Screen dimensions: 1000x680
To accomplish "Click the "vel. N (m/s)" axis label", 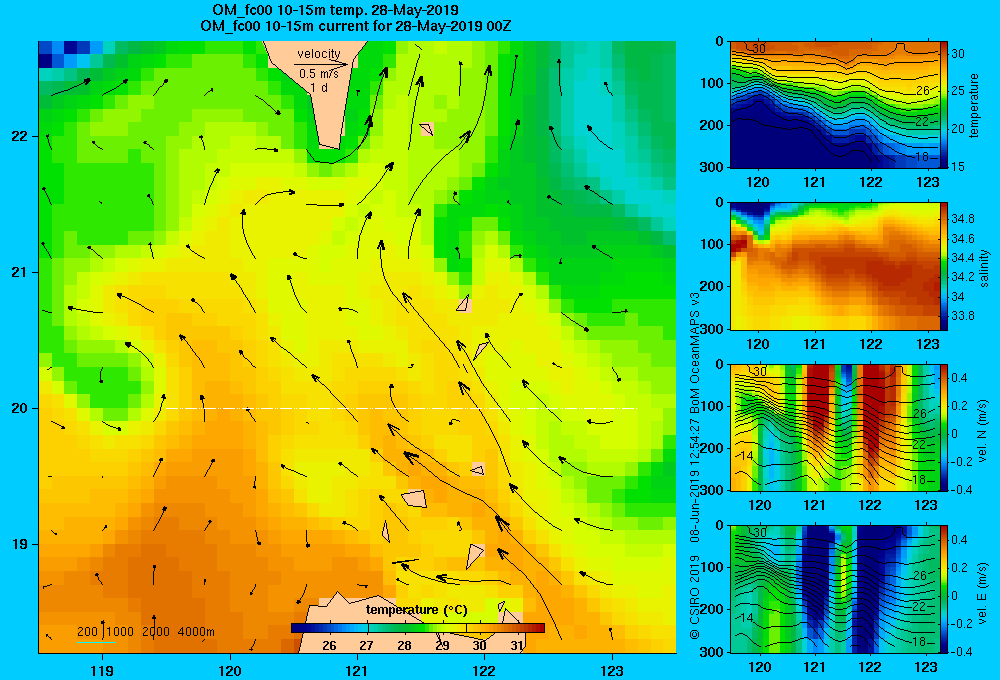I will 983,431.
